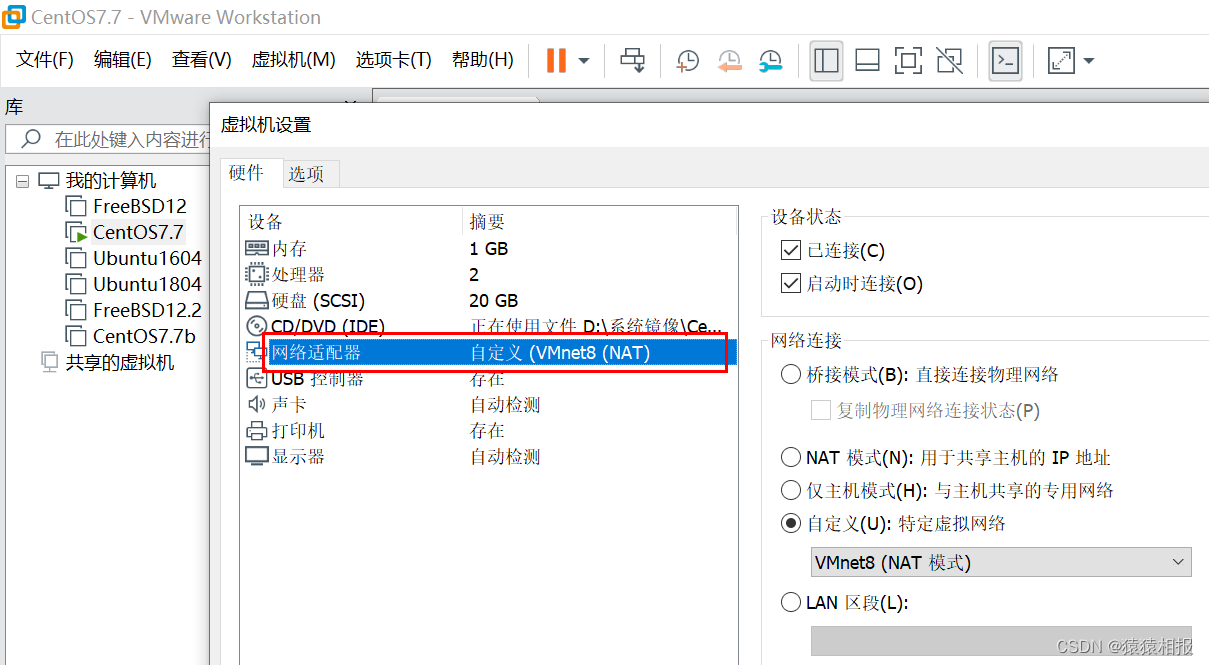Collapse the 我的计算机 tree node
Image resolution: width=1209 pixels, height=665 pixels.
coord(22,181)
